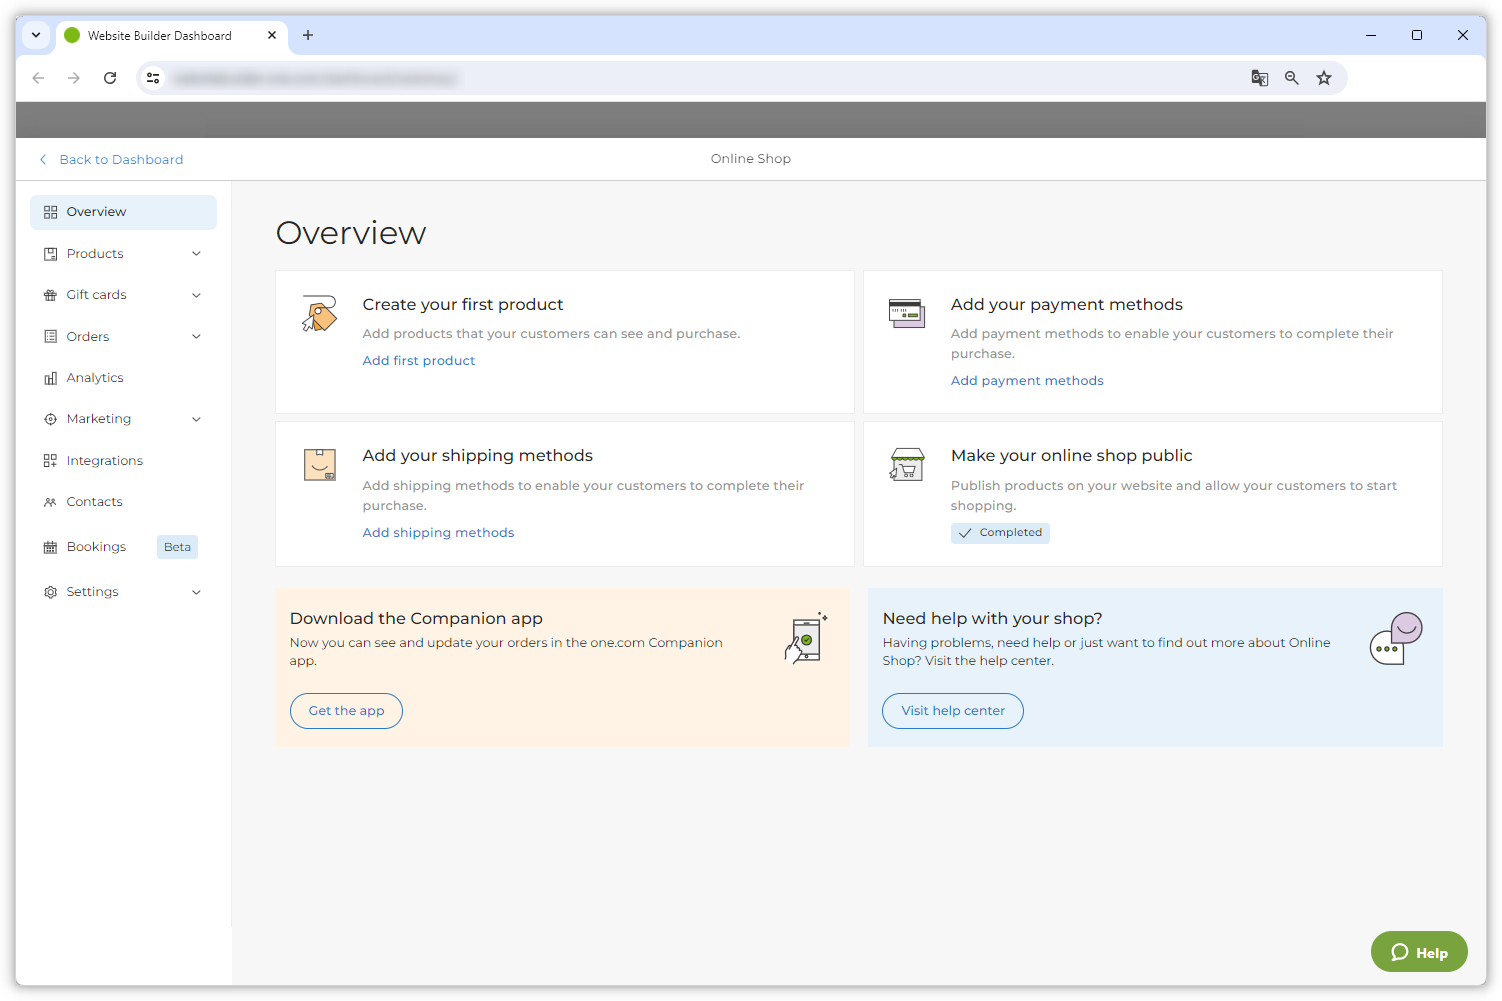Click the browser reload page icon

click(110, 78)
